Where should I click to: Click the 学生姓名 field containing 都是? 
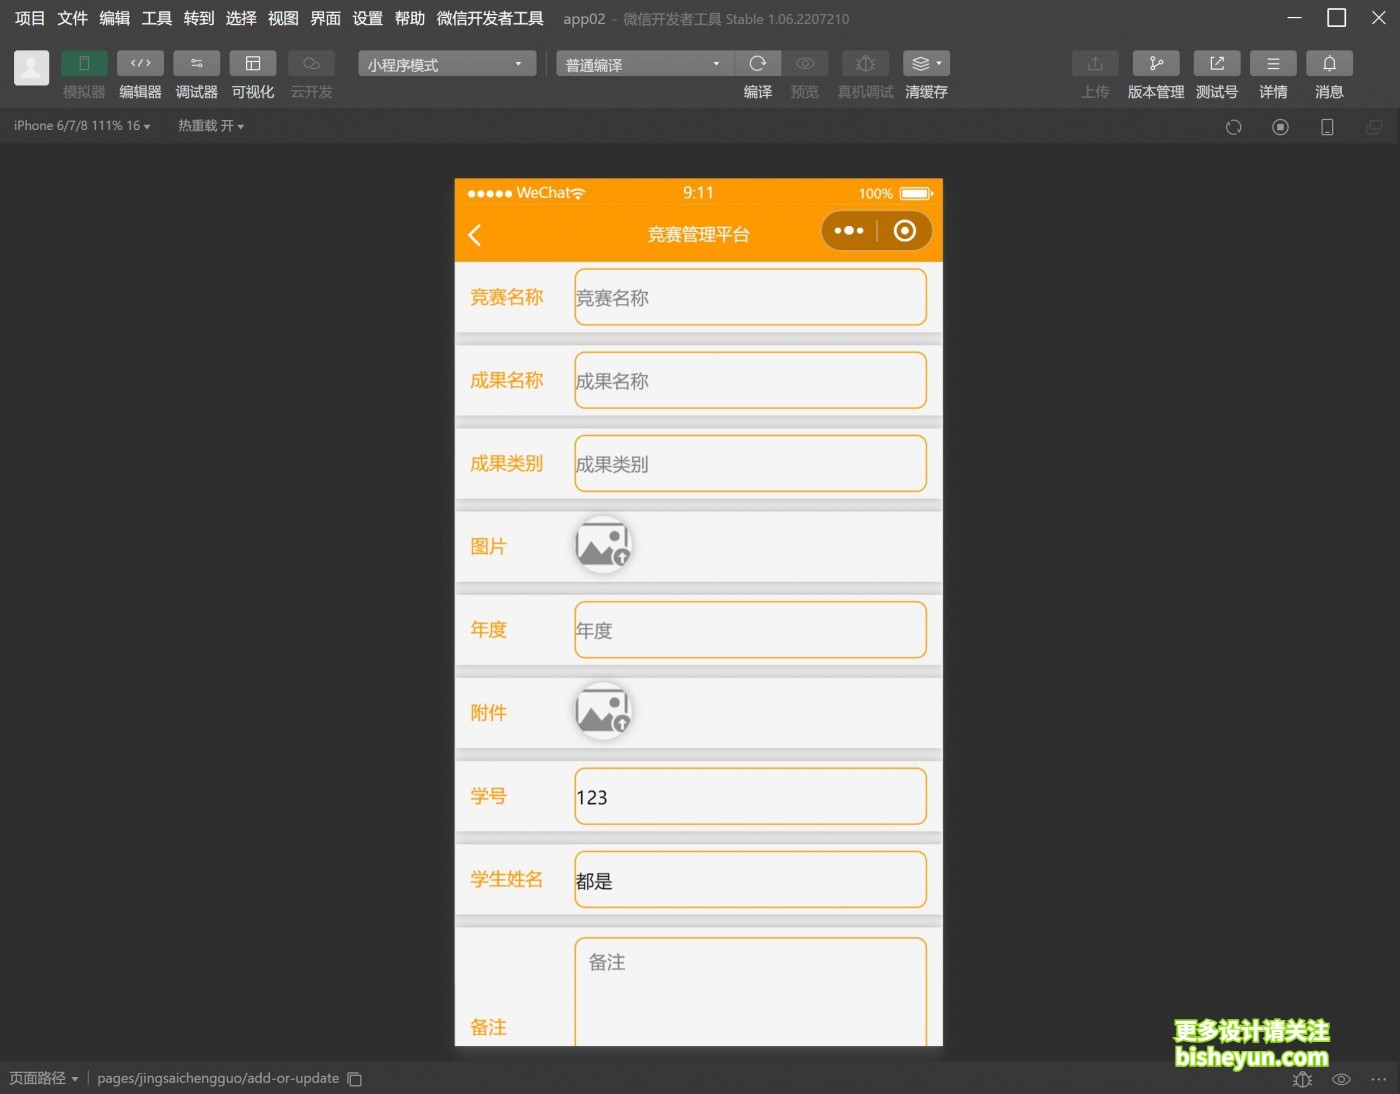point(750,879)
